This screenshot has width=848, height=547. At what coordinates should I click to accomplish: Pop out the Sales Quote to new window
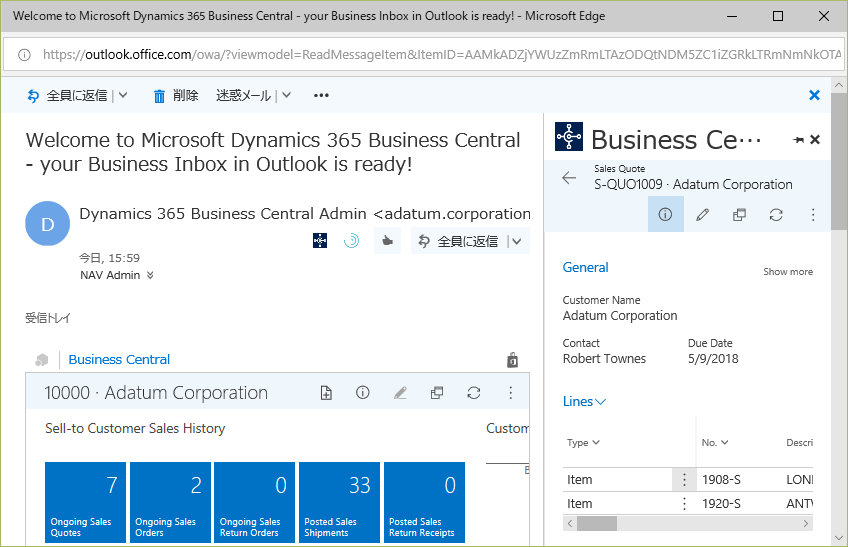[739, 215]
